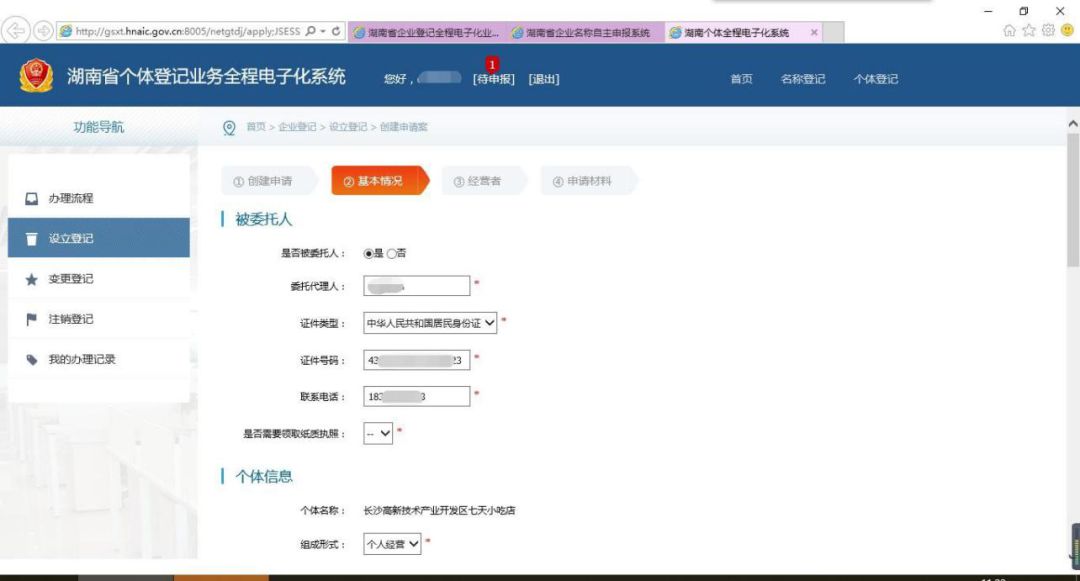Click the smiley feedback icon

[1067, 30]
